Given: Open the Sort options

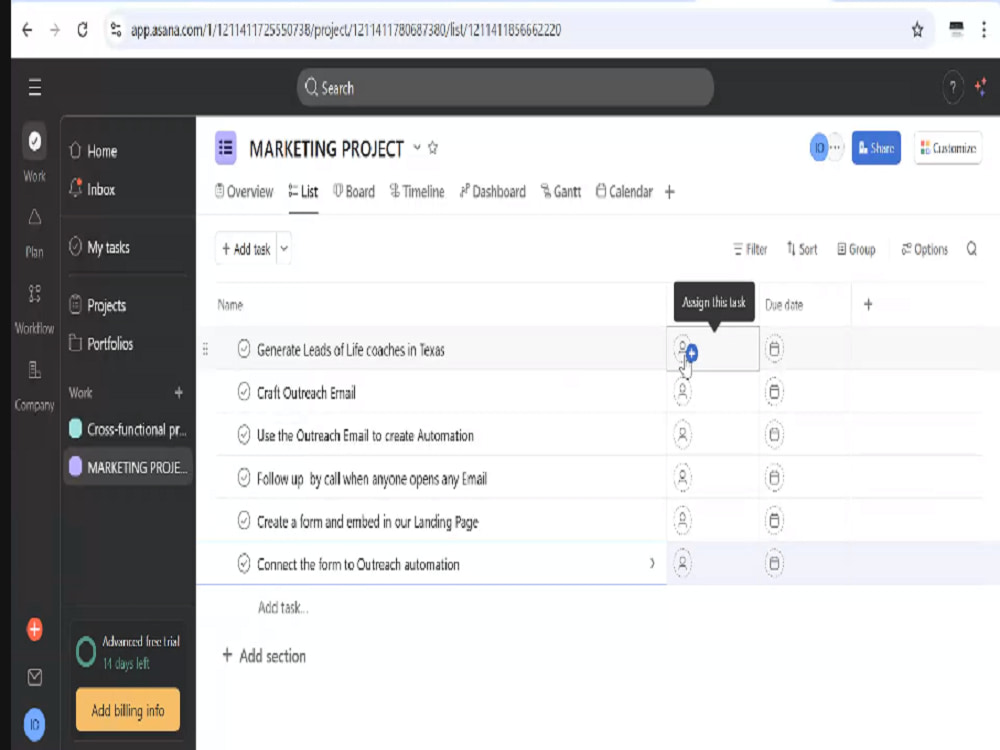Looking at the screenshot, I should (x=802, y=249).
